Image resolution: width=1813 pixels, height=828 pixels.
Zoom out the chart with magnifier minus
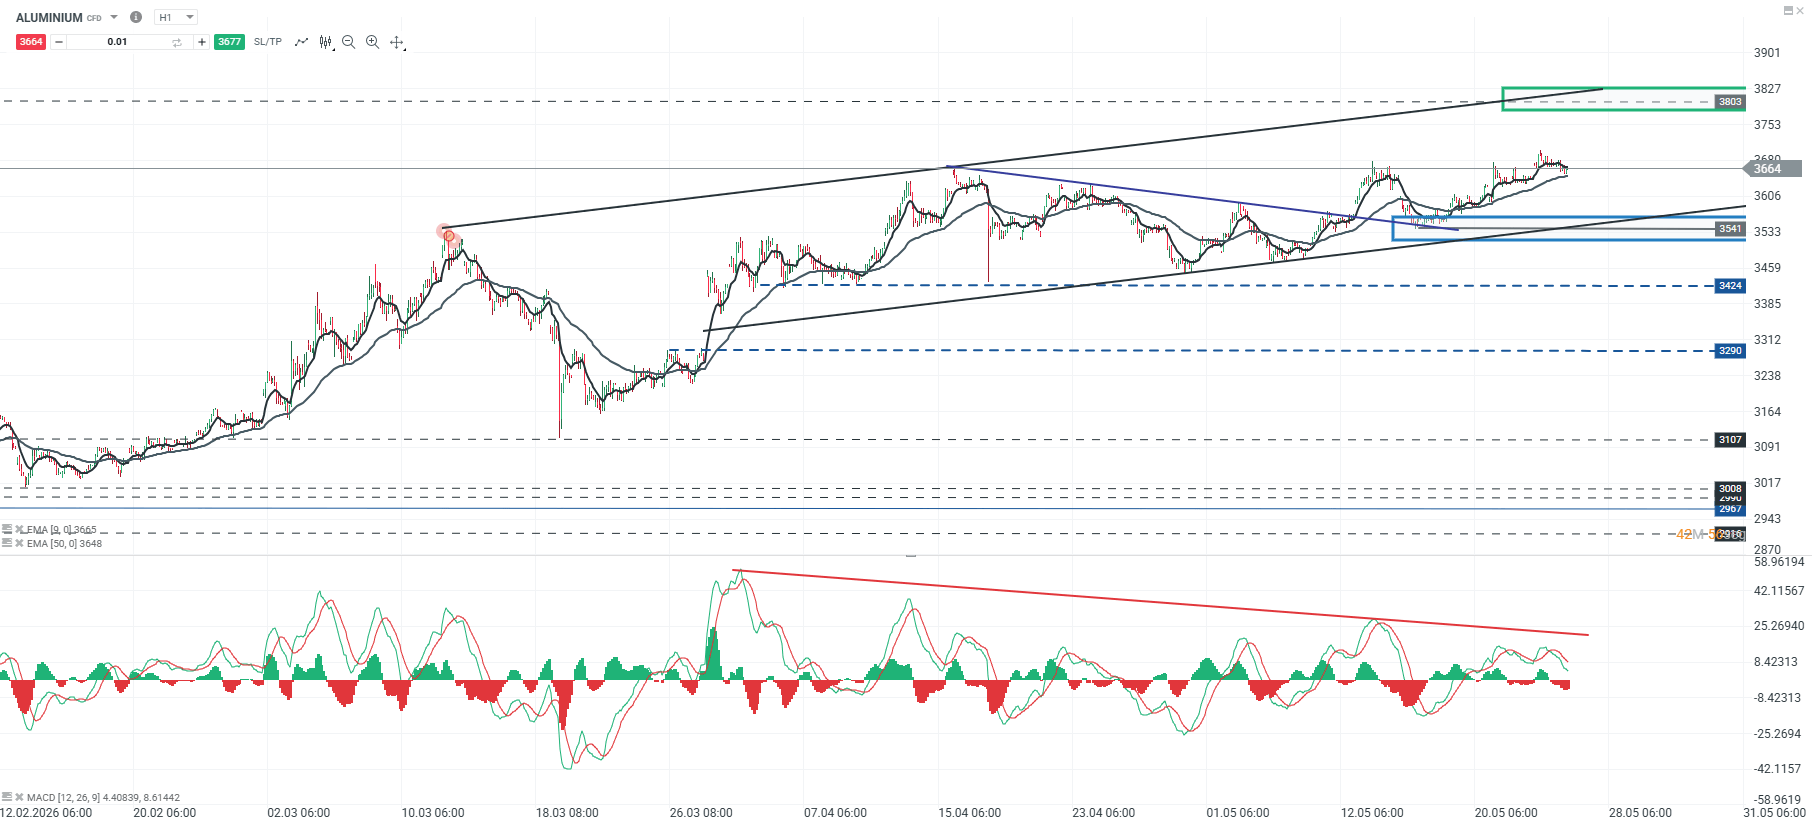(x=349, y=42)
